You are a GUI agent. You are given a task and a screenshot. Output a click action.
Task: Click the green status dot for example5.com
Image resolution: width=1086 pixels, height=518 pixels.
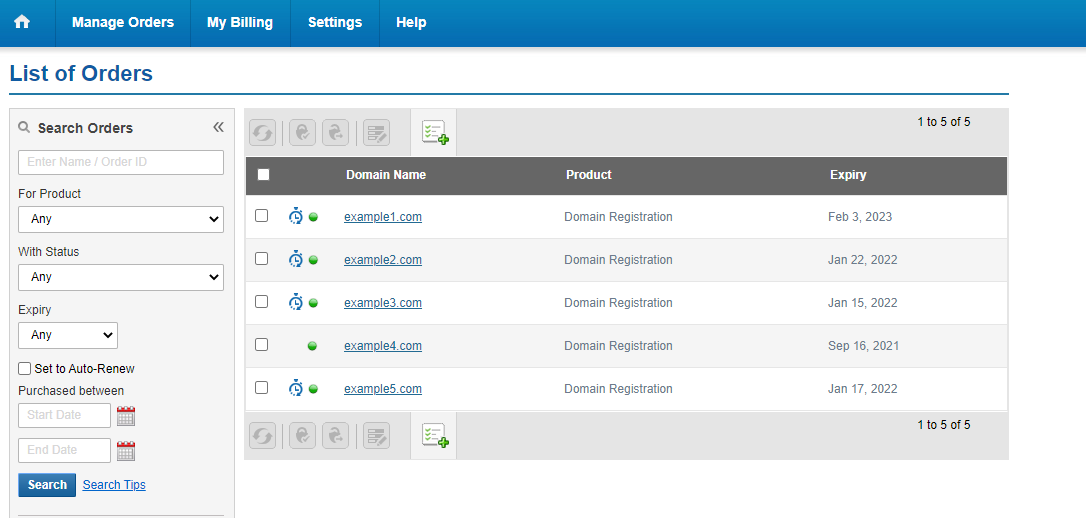click(x=313, y=389)
